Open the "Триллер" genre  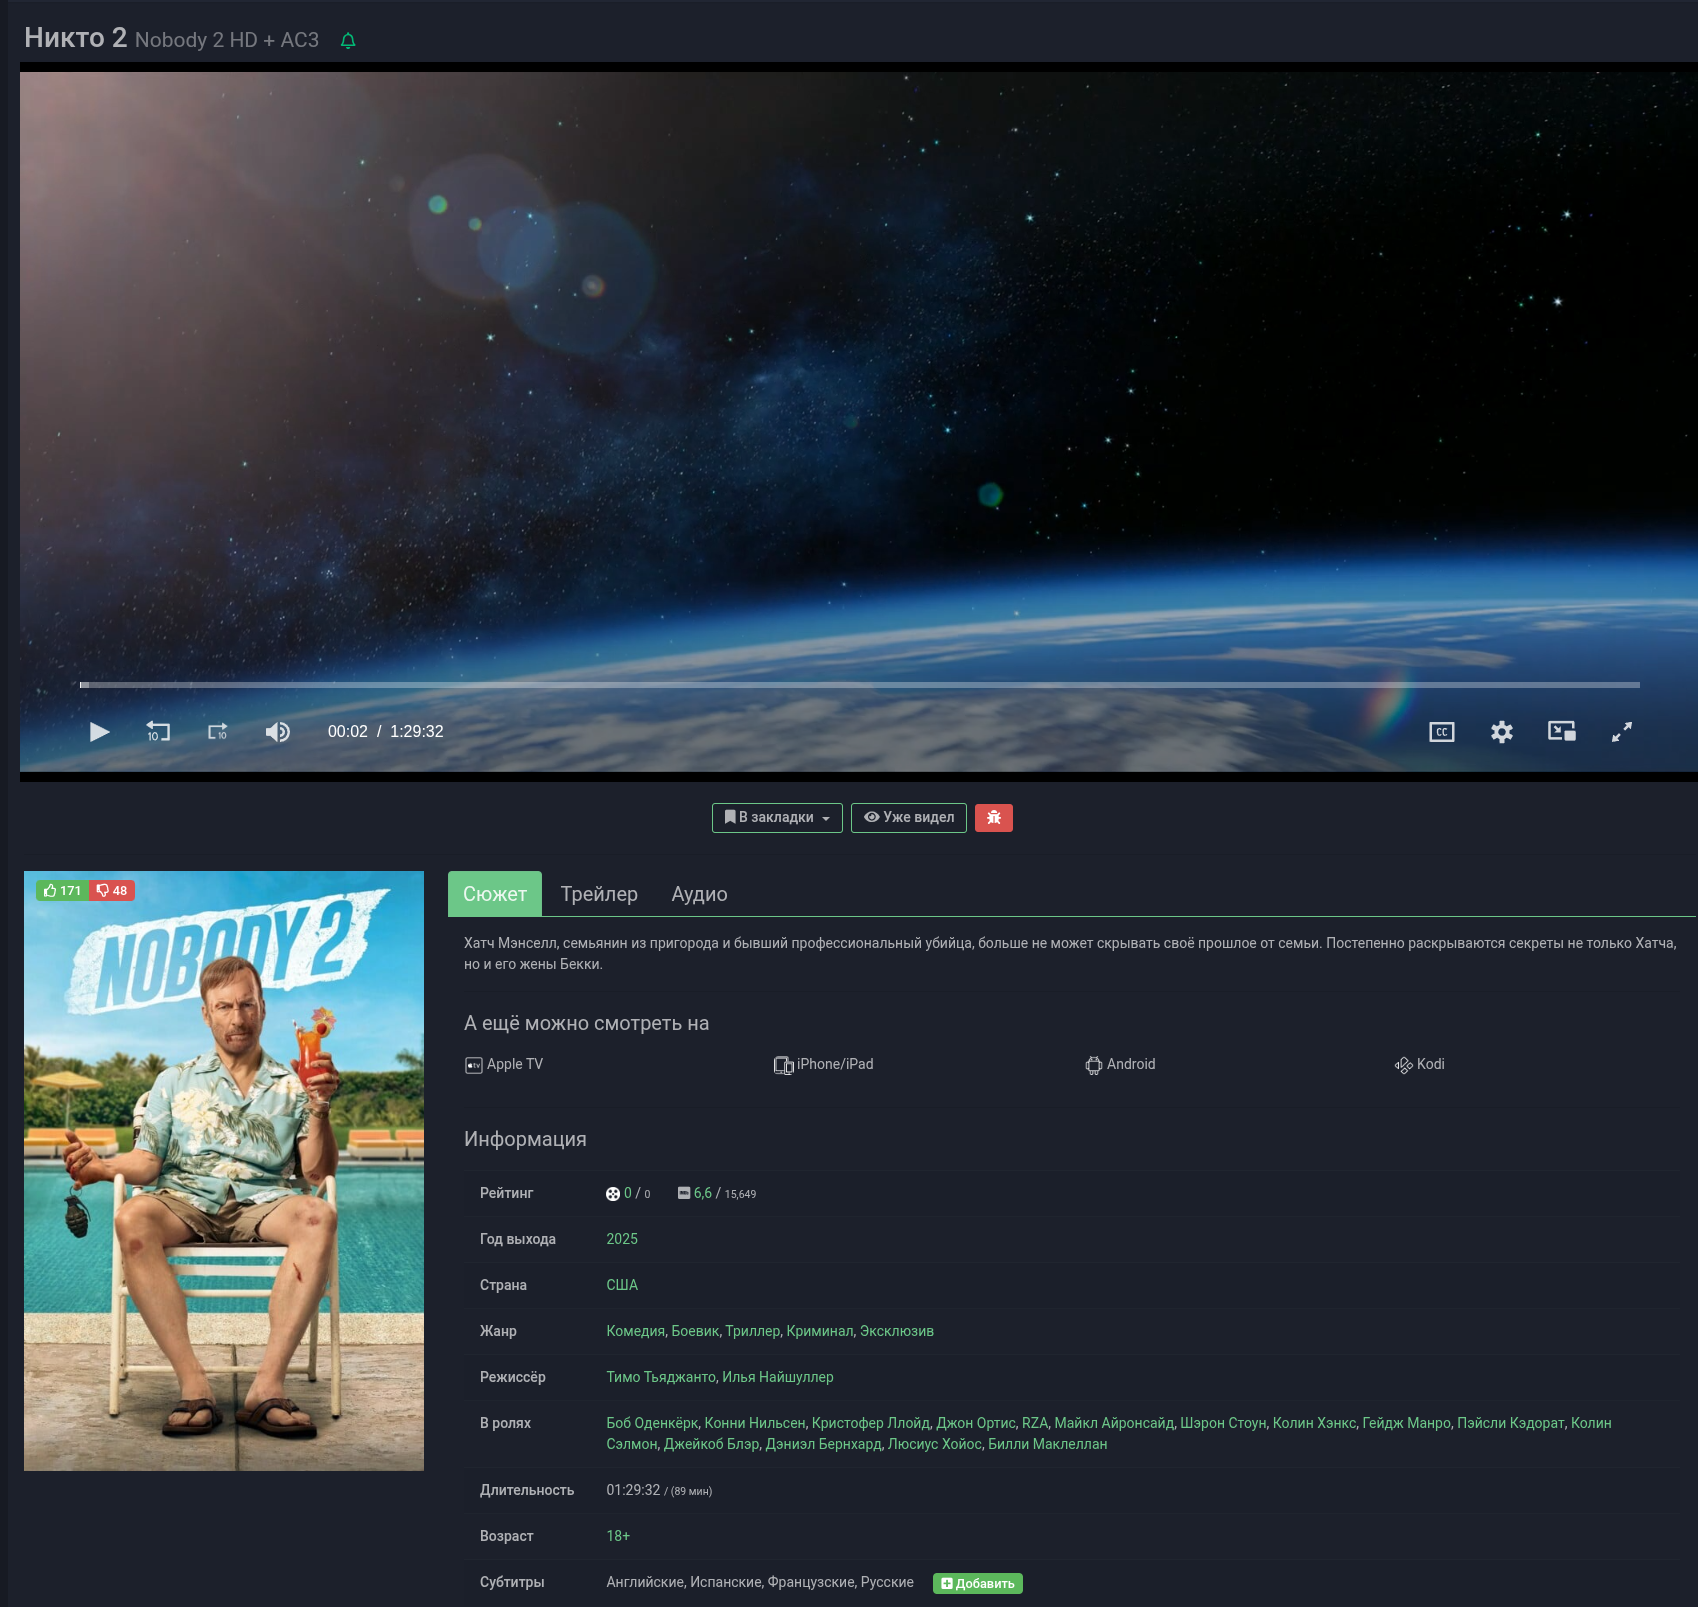[753, 1331]
